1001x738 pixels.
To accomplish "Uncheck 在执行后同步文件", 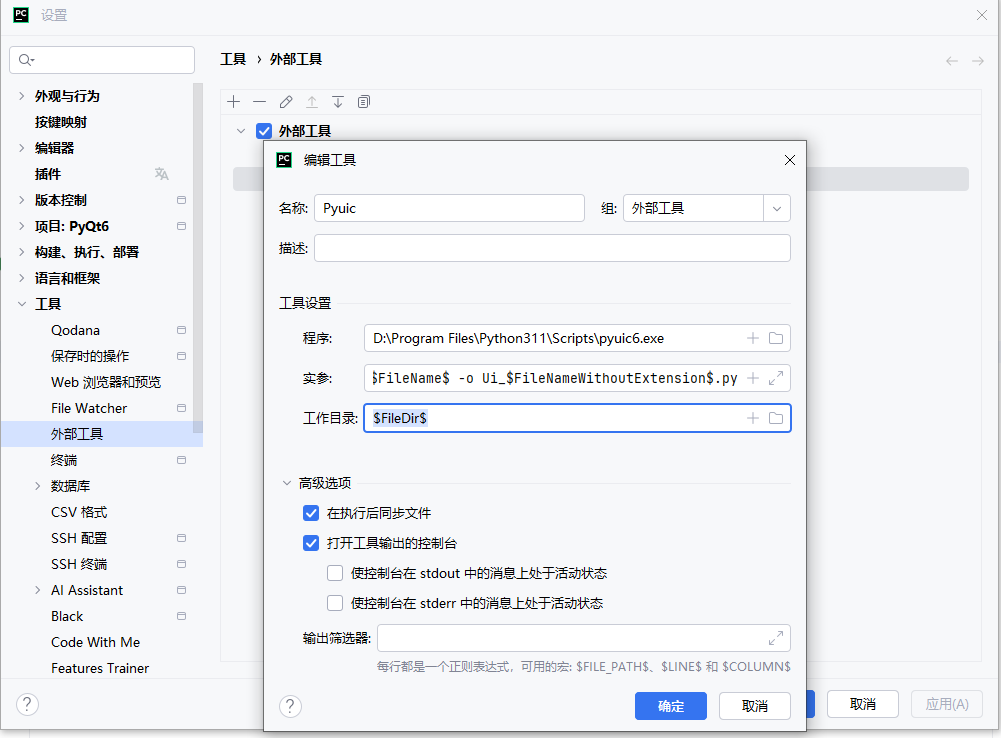I will coord(311,513).
